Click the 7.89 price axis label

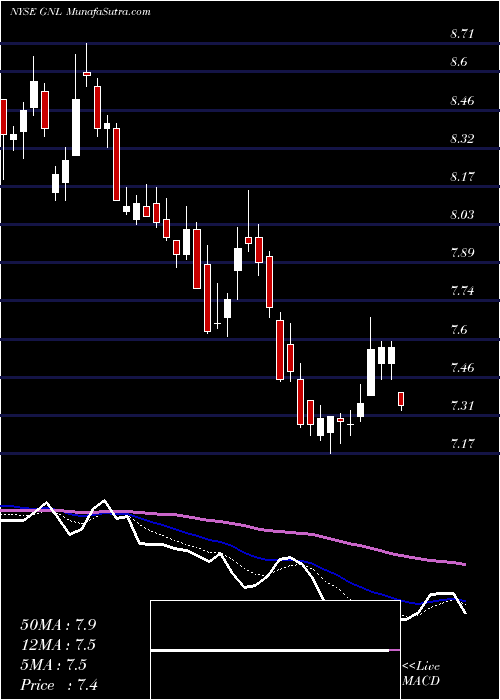coord(462,253)
